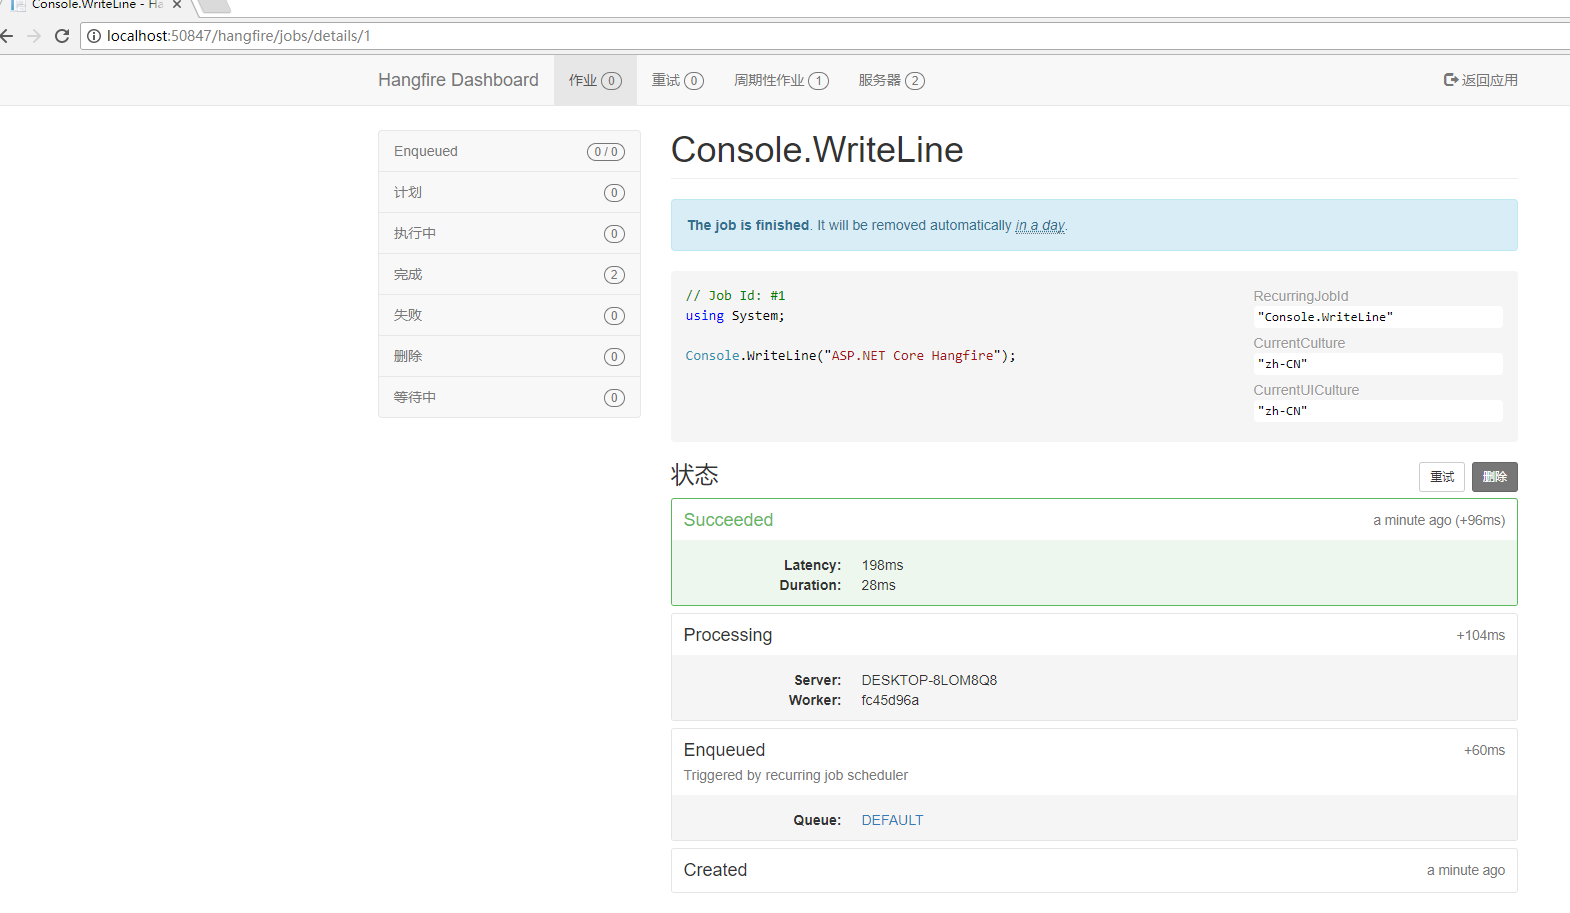Close the Console.WriteLine browser tab
The height and width of the screenshot is (913, 1570).
(177, 5)
